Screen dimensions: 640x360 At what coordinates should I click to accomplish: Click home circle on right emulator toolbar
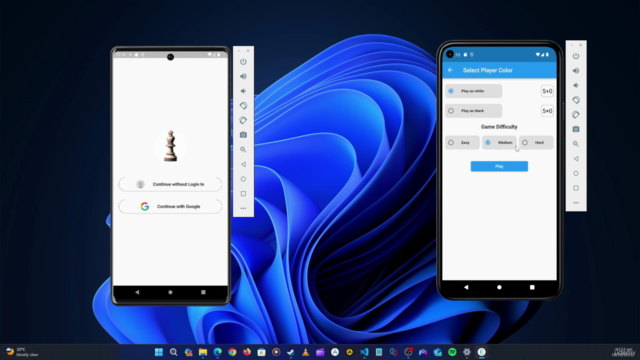[x=576, y=173]
